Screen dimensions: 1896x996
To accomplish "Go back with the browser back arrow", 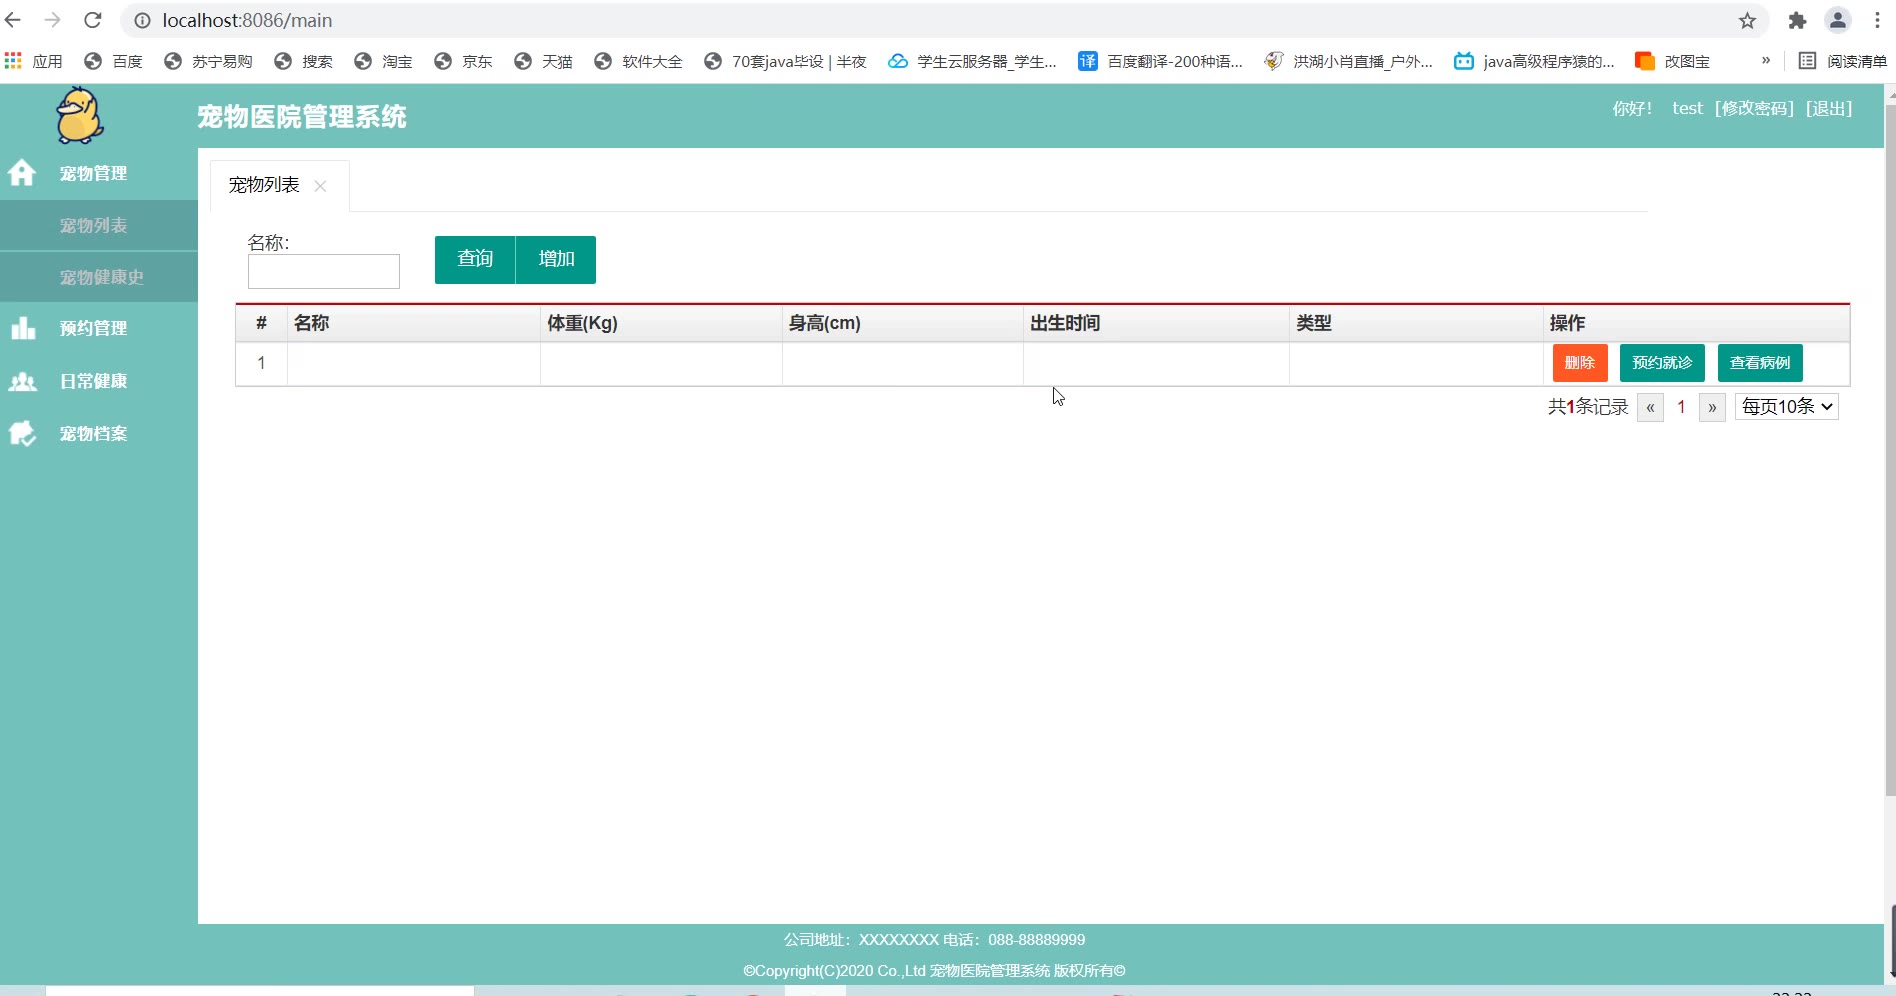I will click(x=13, y=20).
